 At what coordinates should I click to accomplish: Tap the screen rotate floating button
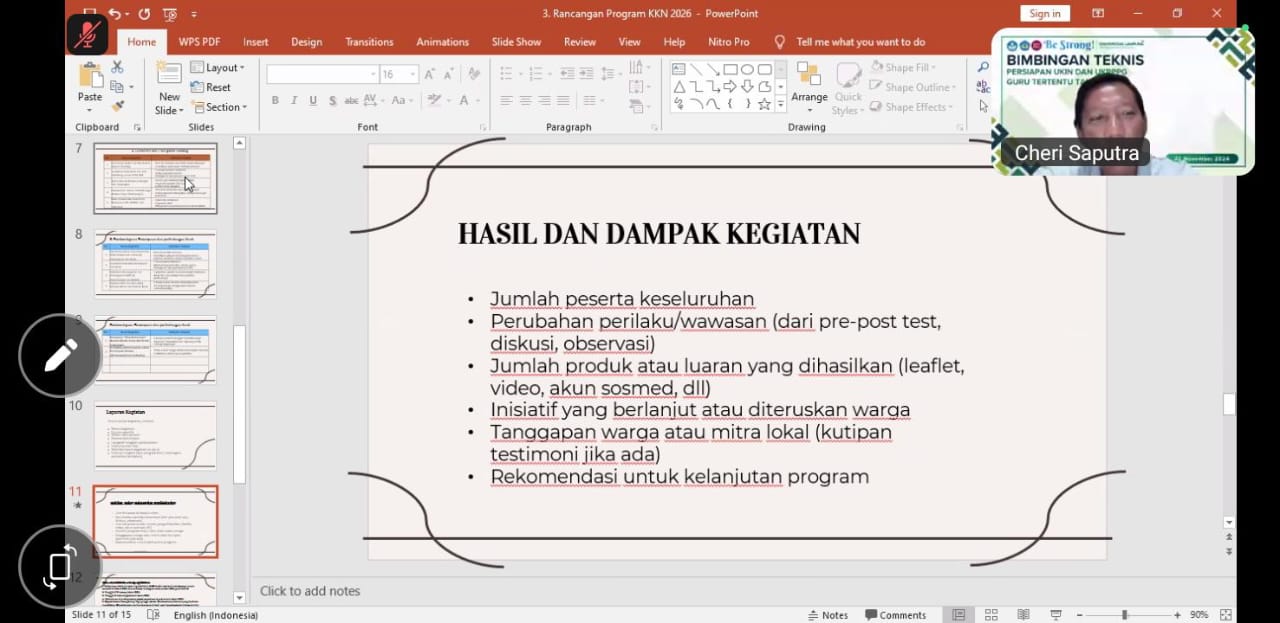pyautogui.click(x=60, y=565)
